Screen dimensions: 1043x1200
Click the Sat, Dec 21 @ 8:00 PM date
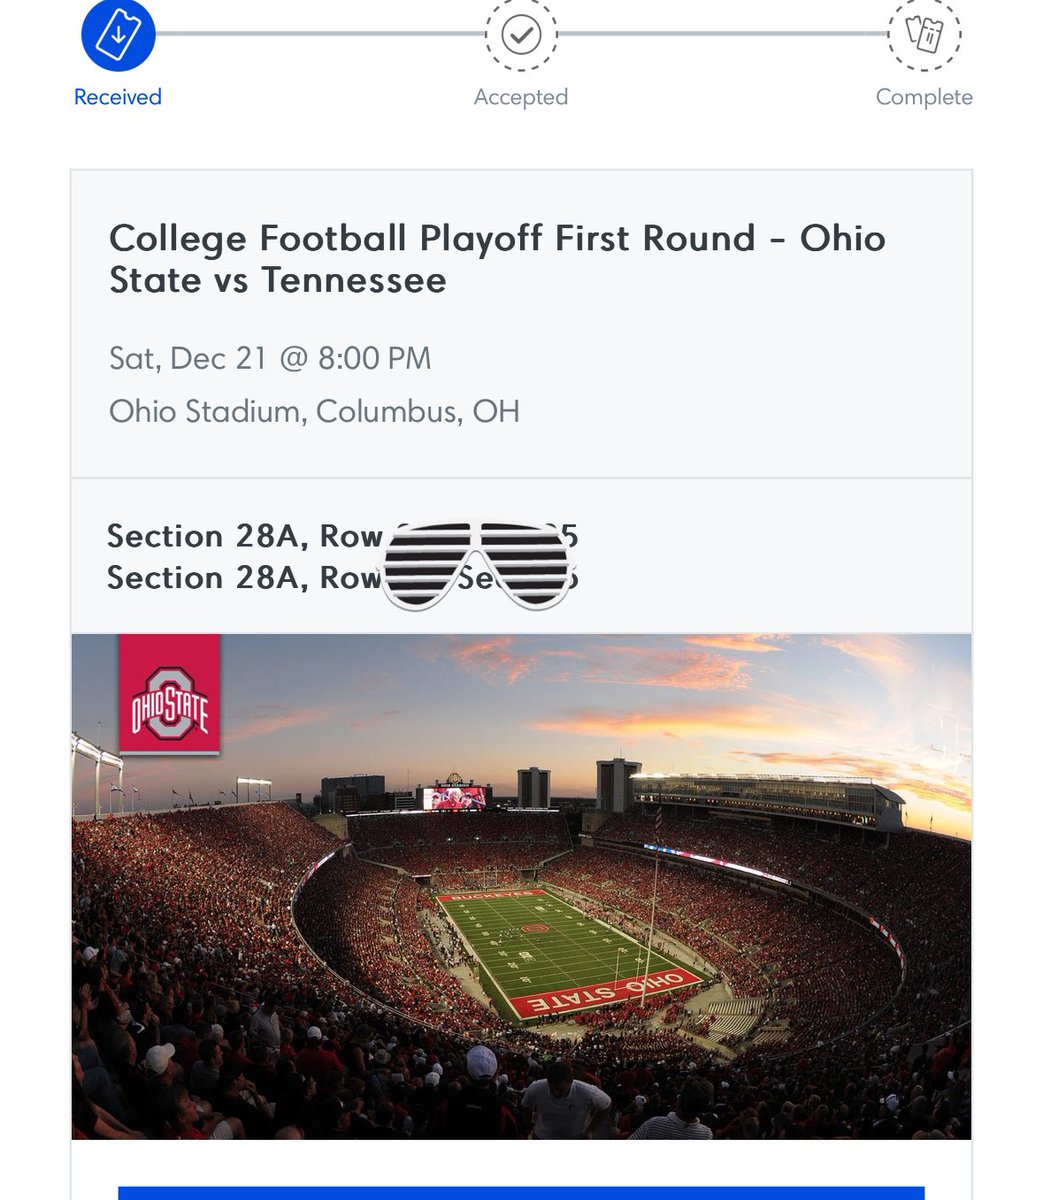(x=270, y=358)
